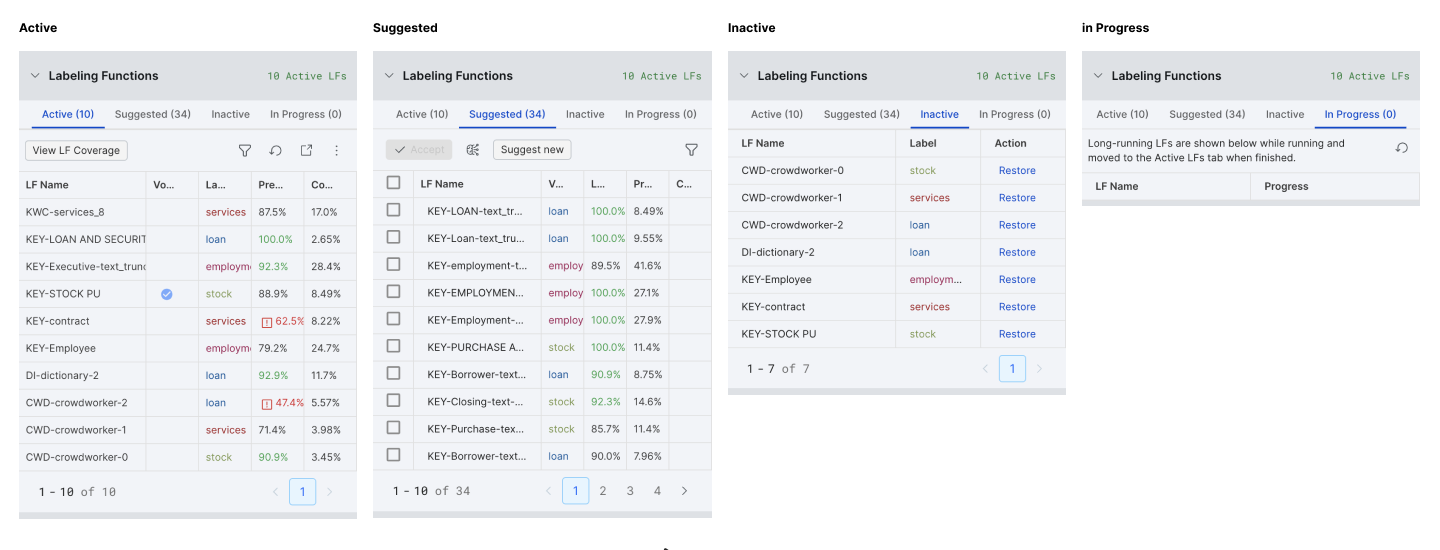The width and height of the screenshot is (1440, 550).
Task: Collapse Labeling Functions chevron in Inactive panel
Action: coord(744,76)
